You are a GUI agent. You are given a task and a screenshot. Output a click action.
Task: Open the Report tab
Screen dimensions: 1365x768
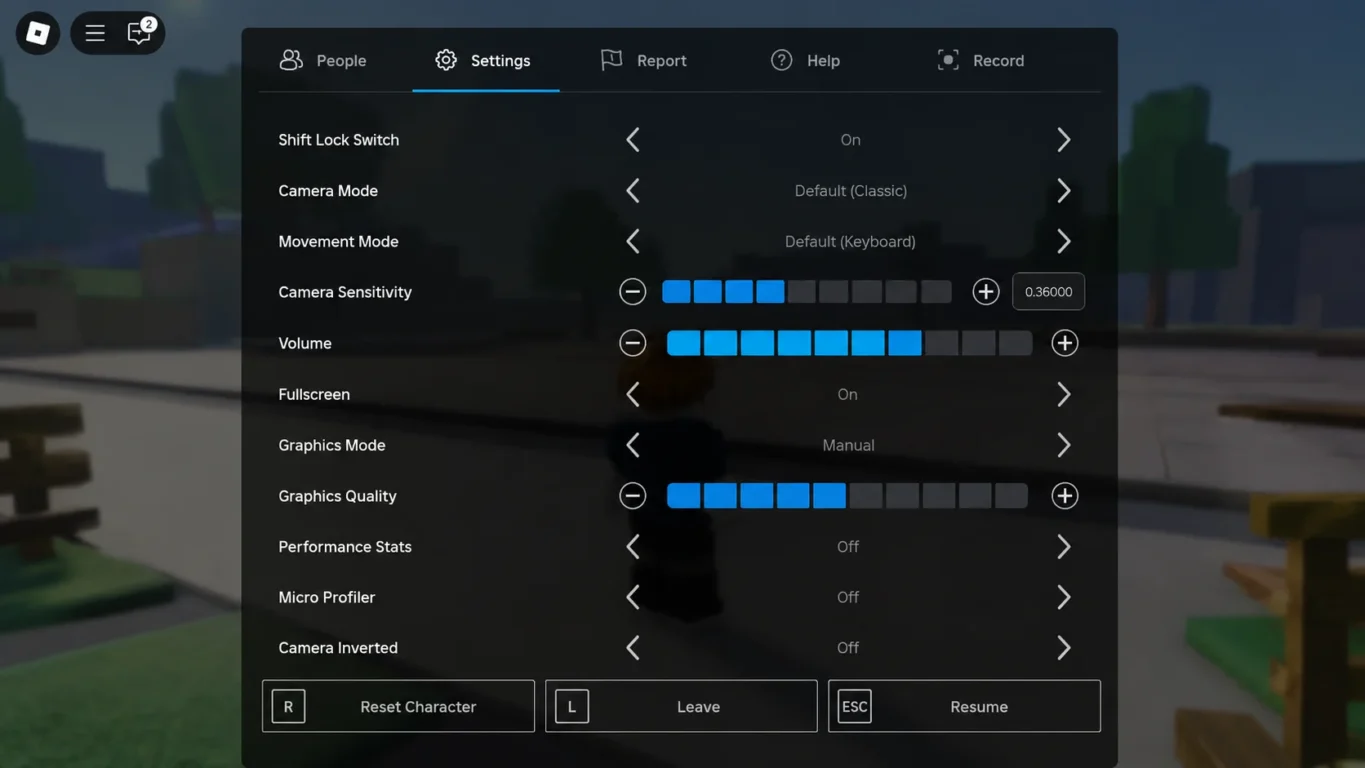tap(643, 61)
